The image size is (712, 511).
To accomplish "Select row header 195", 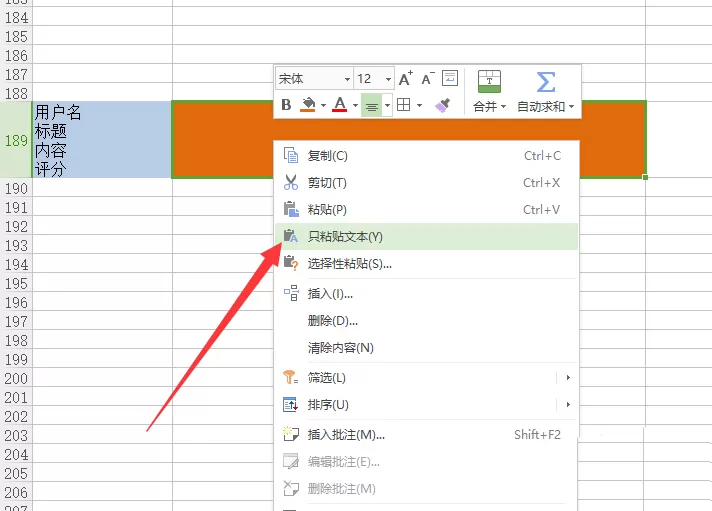I will 16,283.
